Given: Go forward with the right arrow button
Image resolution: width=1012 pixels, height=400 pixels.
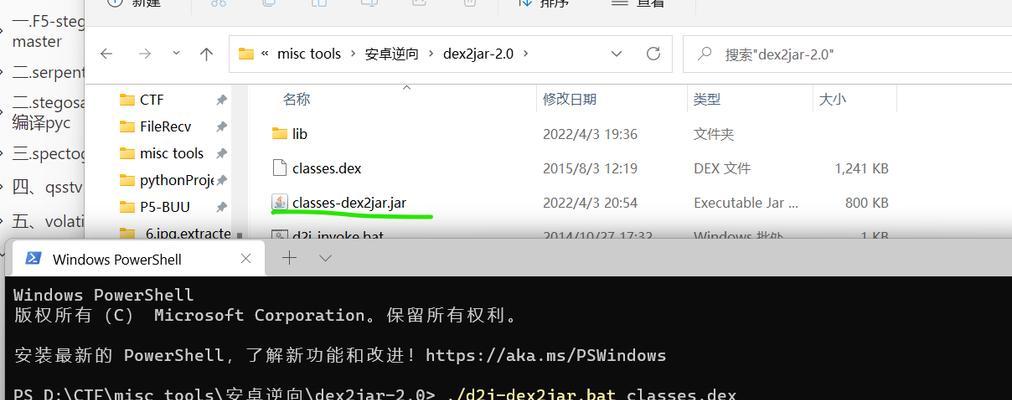Looking at the screenshot, I should coord(145,54).
